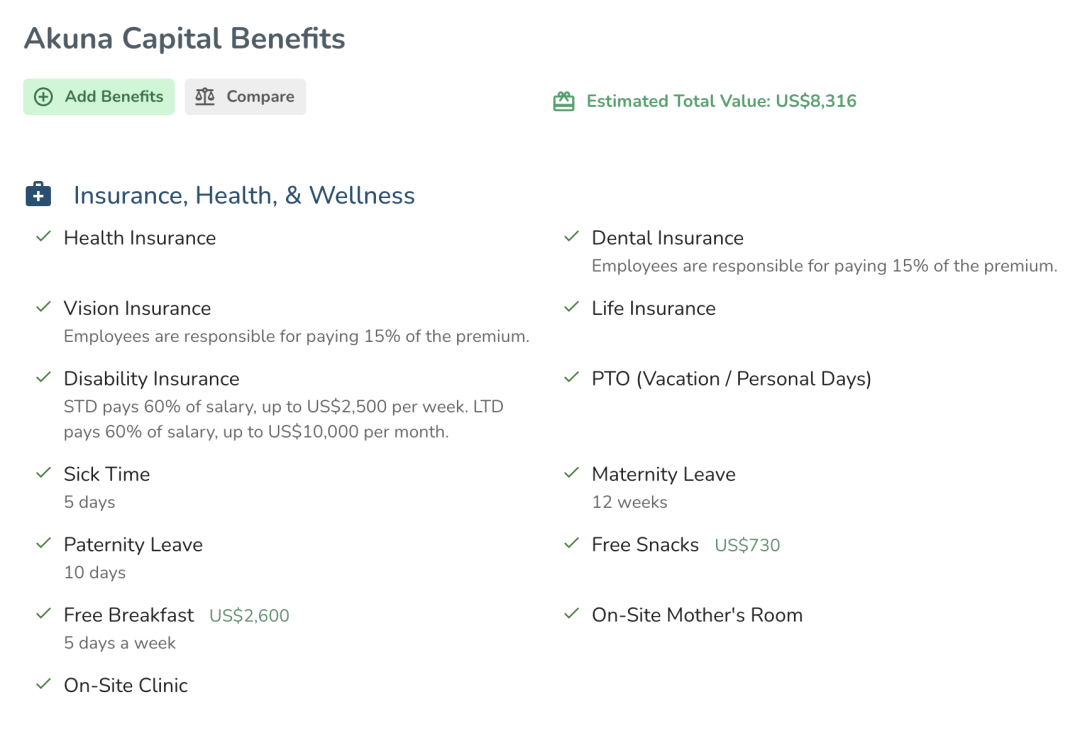The width and height of the screenshot is (1080, 753).
Task: Select the Insurance, Health, & Wellness heading
Action: point(244,196)
